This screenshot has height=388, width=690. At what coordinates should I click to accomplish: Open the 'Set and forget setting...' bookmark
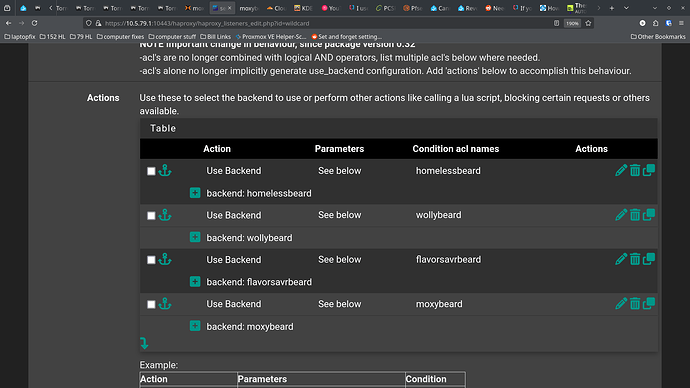pyautogui.click(x=347, y=37)
